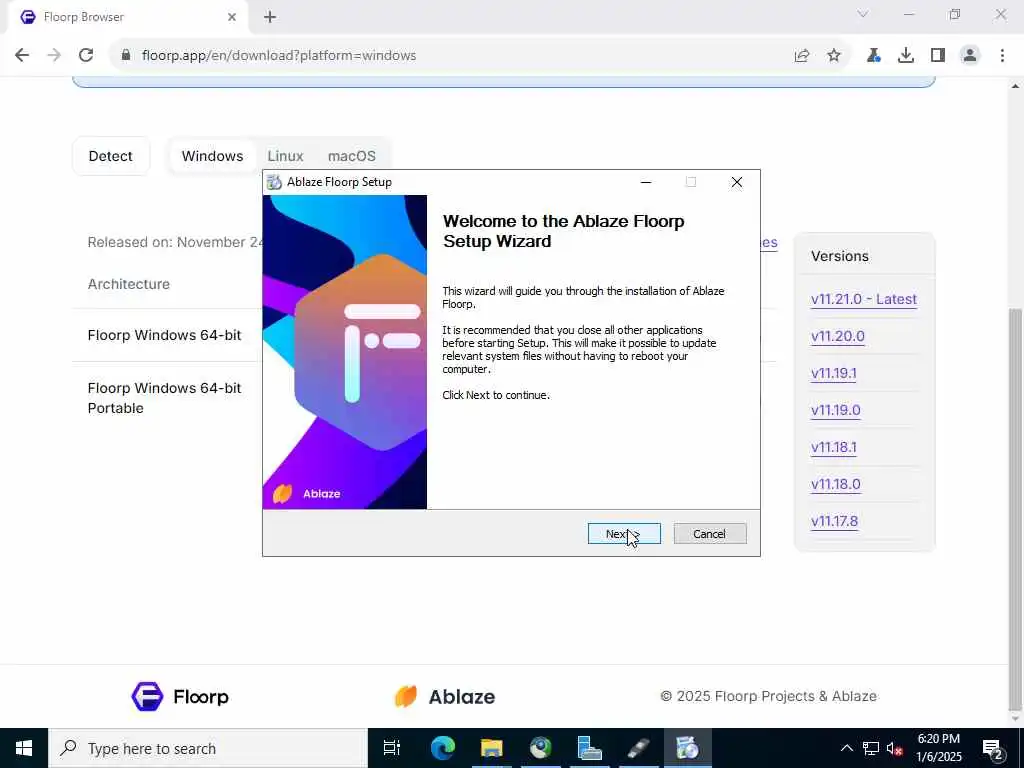
Task: Open the labs flask extension icon
Action: click(x=873, y=56)
